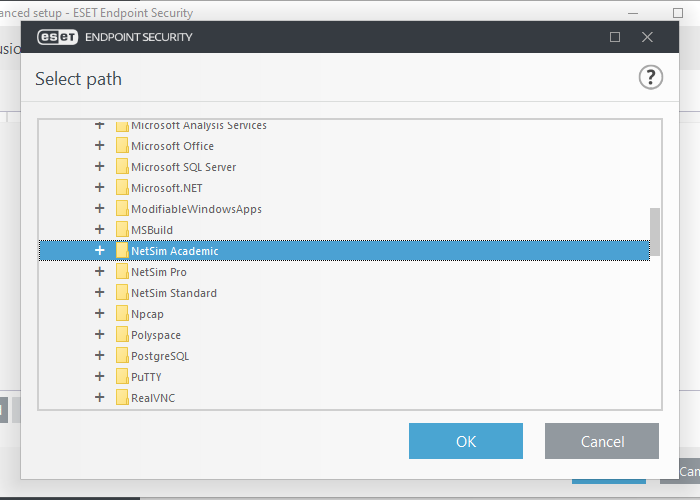Expand the NetSim Standard tree node
This screenshot has height=500, width=700.
[x=100, y=292]
